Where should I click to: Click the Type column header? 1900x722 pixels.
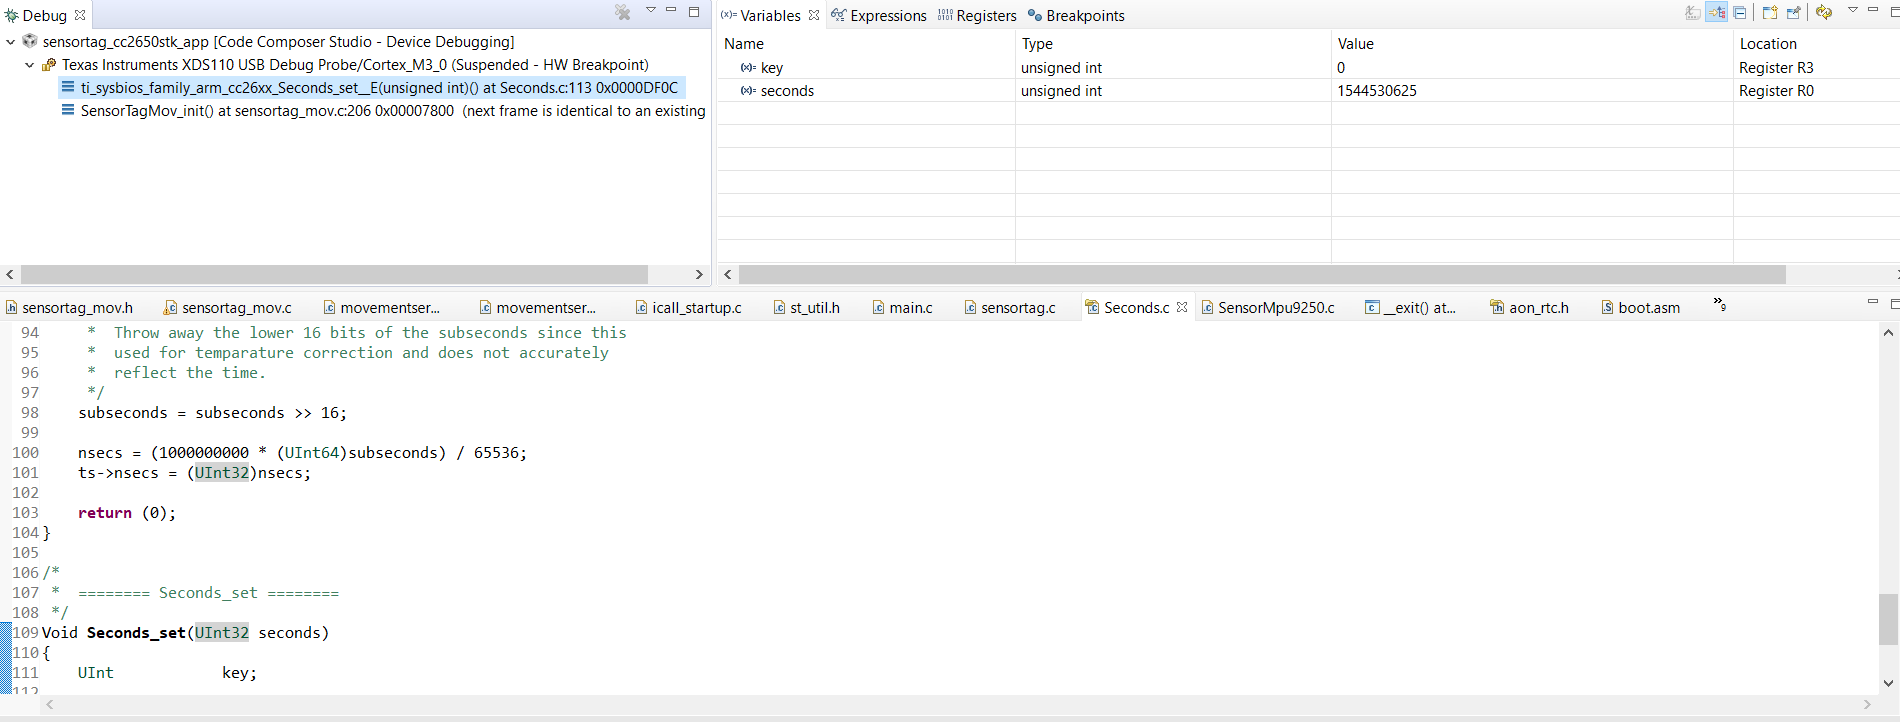(1173, 43)
